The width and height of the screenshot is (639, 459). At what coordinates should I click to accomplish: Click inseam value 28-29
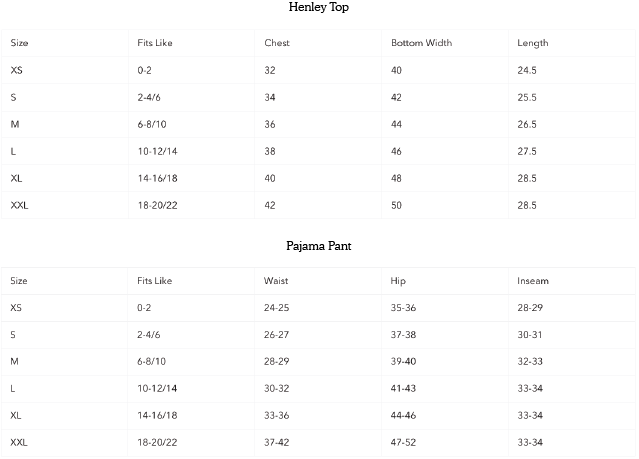pos(531,308)
